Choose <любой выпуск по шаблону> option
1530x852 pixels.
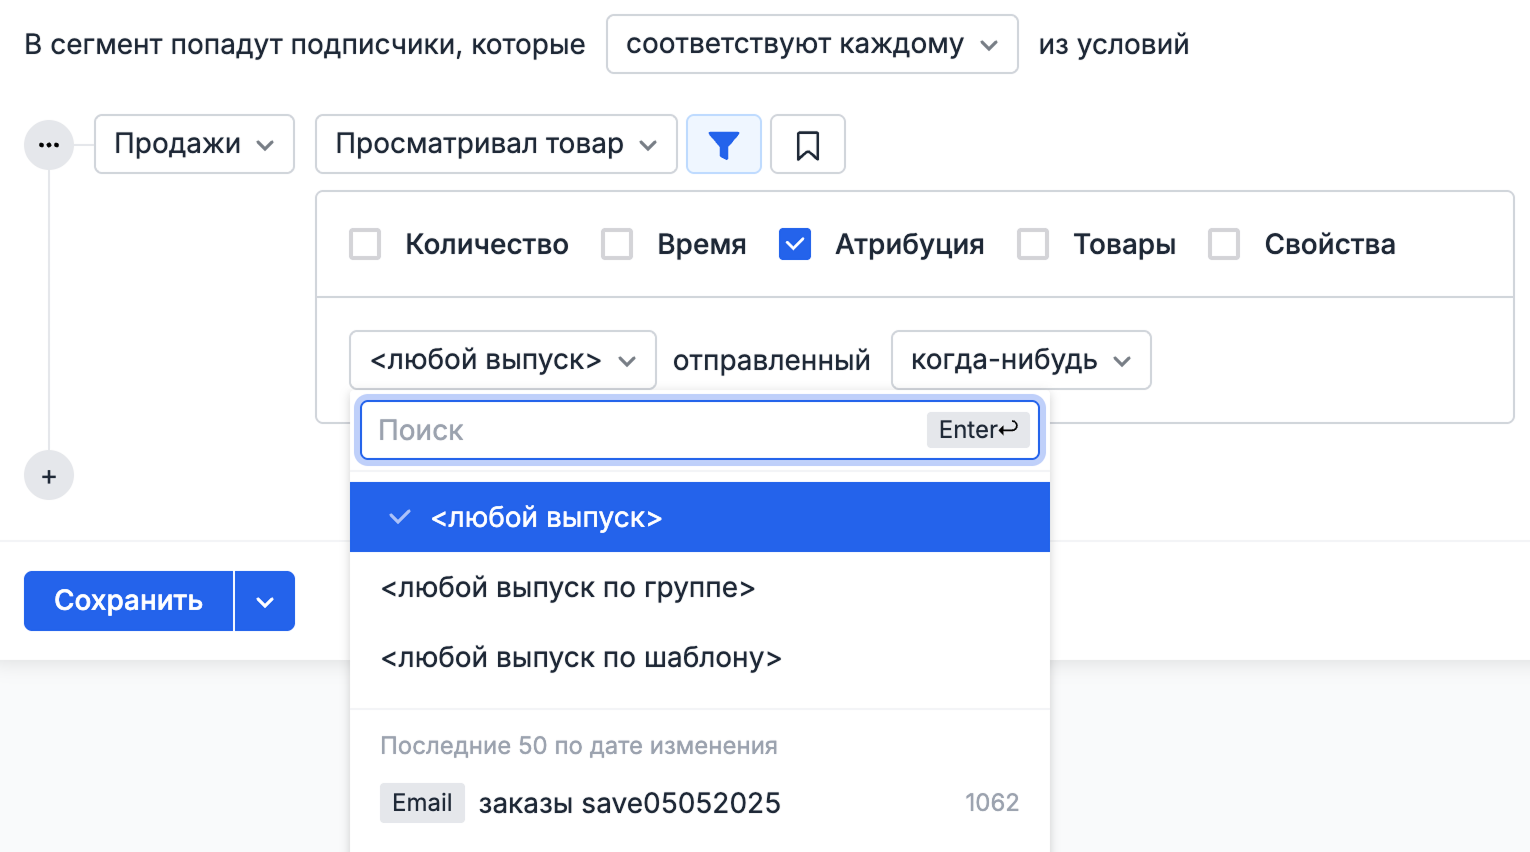[581, 658]
